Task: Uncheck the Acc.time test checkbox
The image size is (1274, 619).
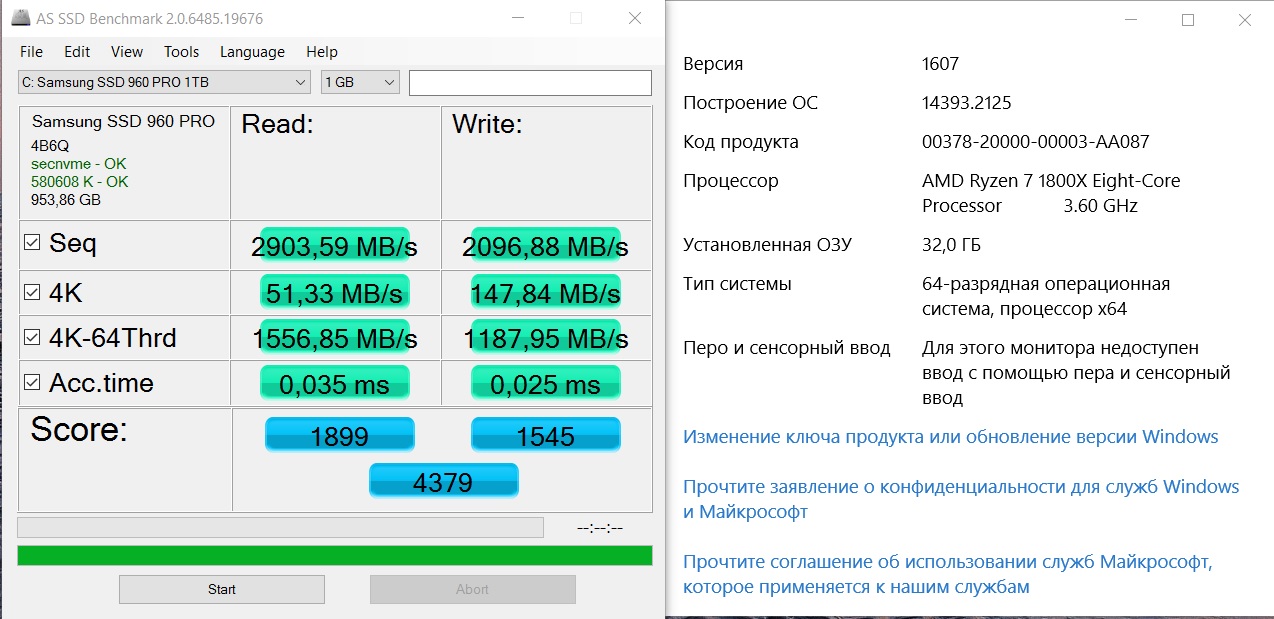Action: (32, 382)
